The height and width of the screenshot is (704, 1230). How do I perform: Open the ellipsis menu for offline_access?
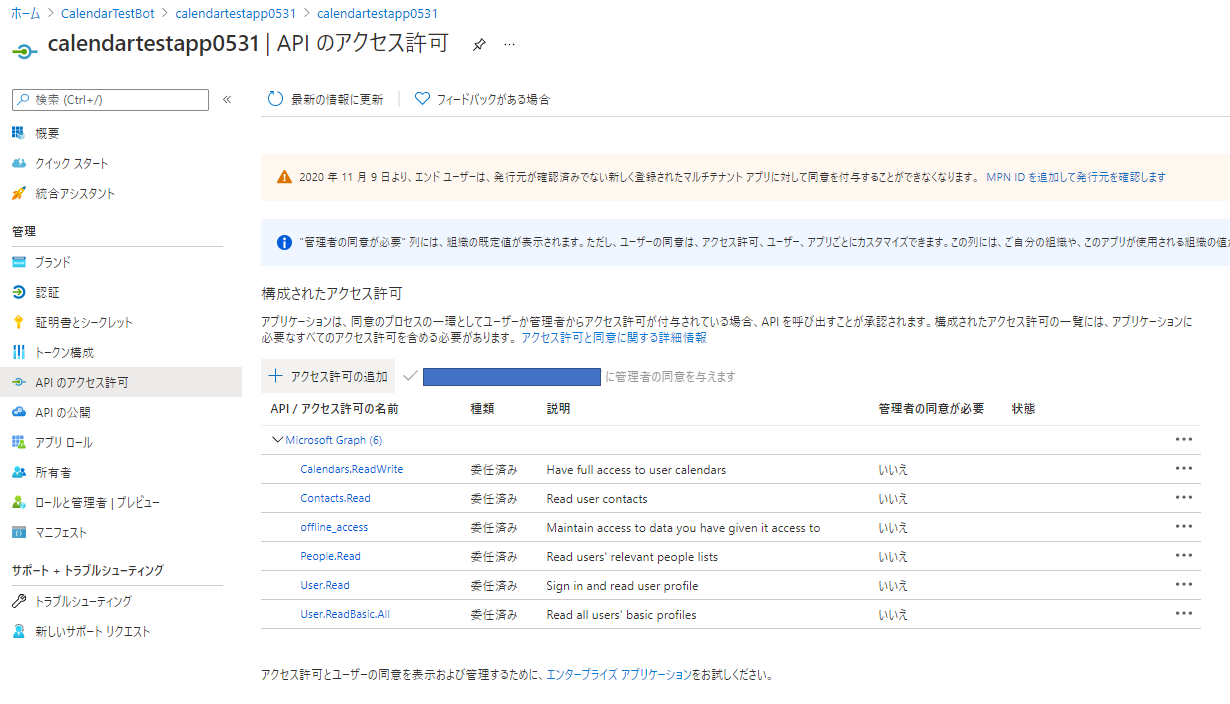tap(1184, 526)
